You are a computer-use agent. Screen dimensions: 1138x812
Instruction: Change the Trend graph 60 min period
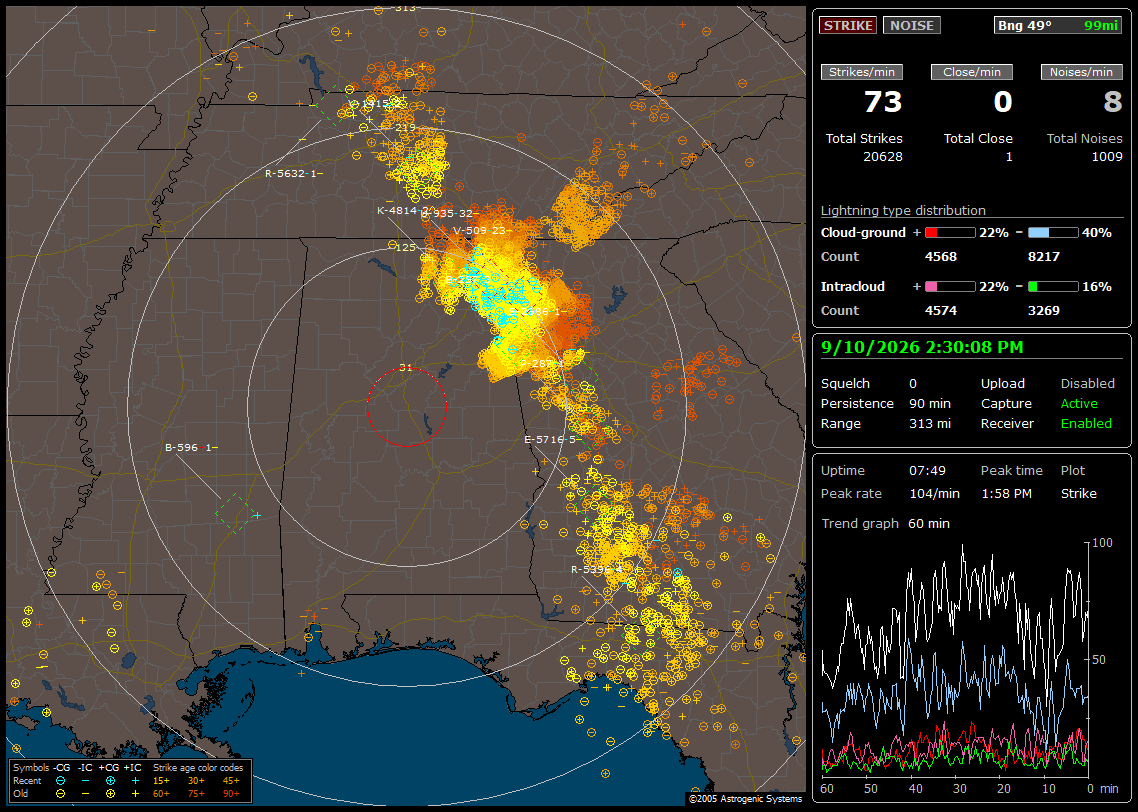pyautogui.click(x=928, y=524)
